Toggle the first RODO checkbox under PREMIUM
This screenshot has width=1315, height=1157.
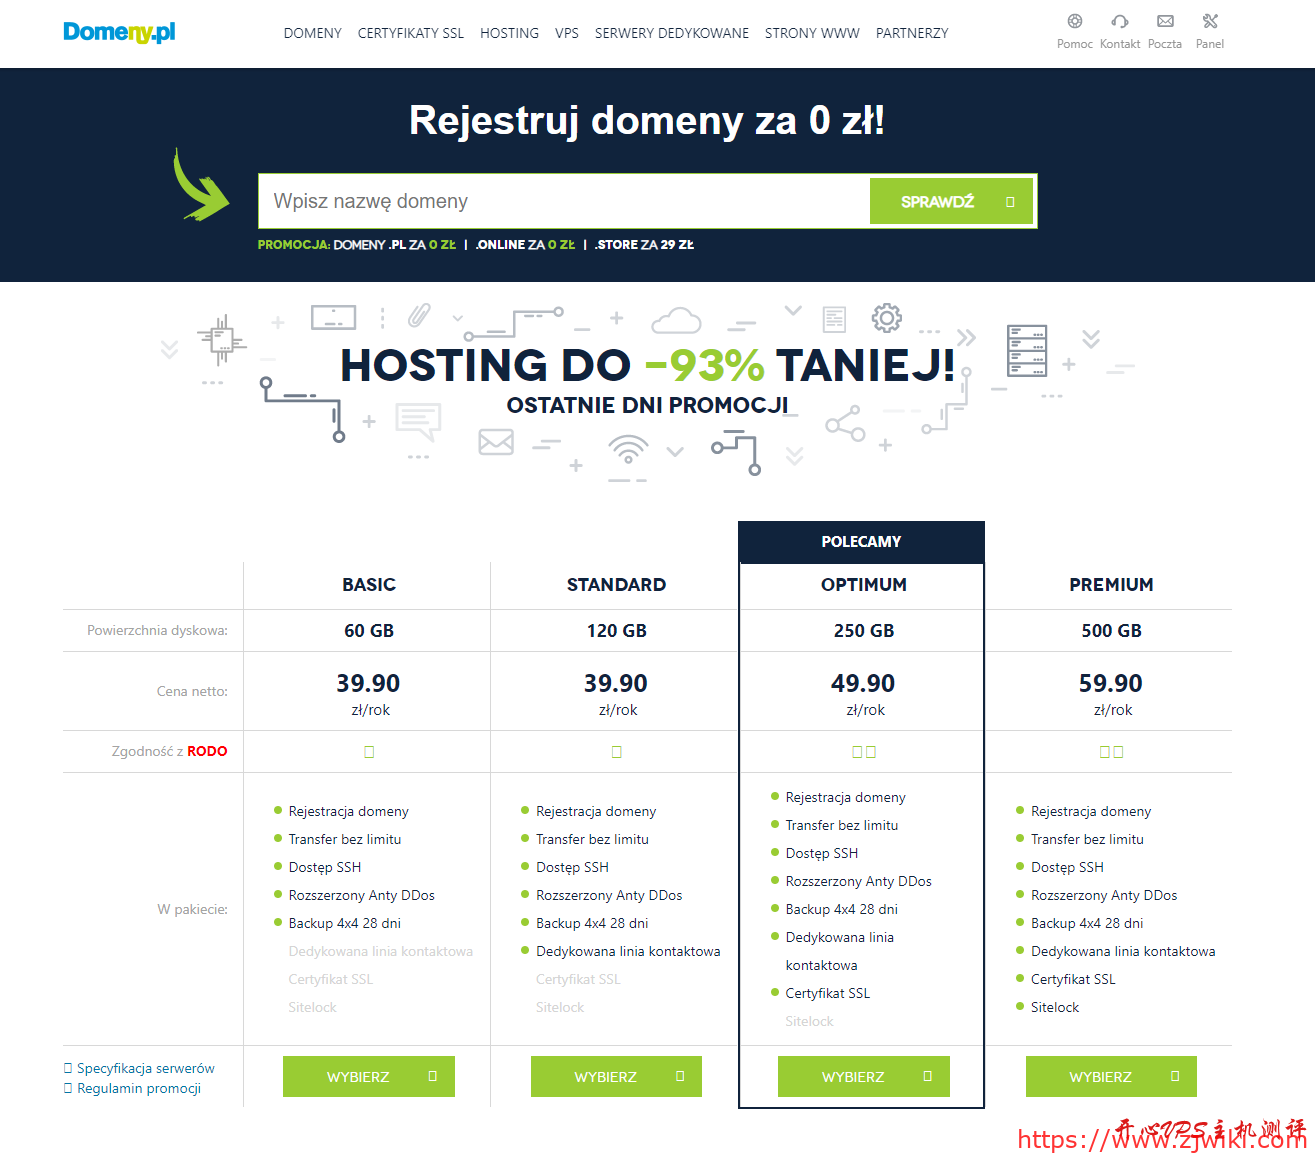1104,751
